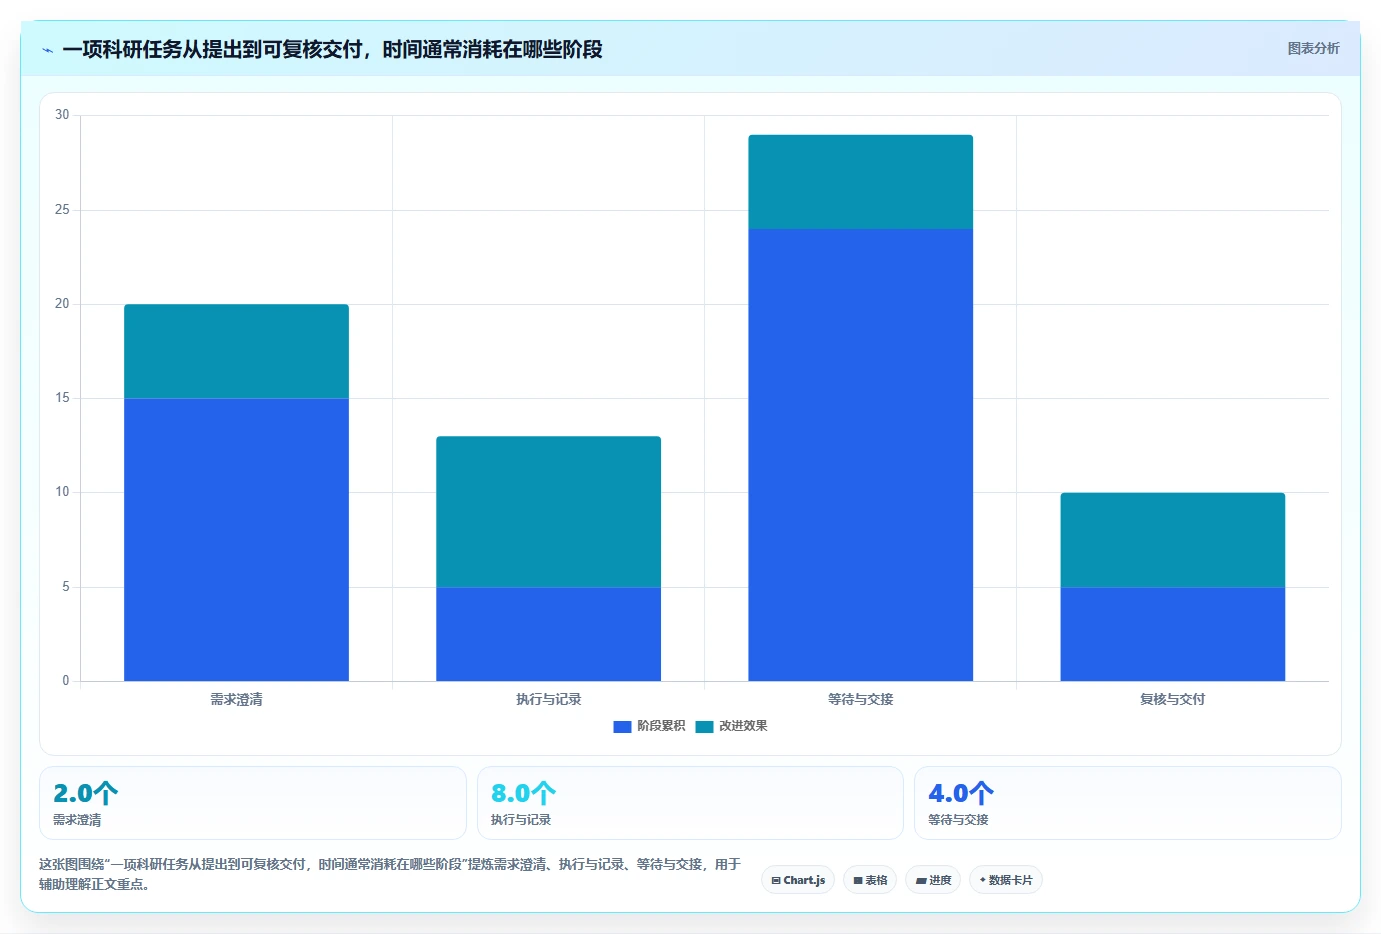This screenshot has width=1381, height=934.
Task: Click the y-axis value 15
Action: [x=62, y=398]
